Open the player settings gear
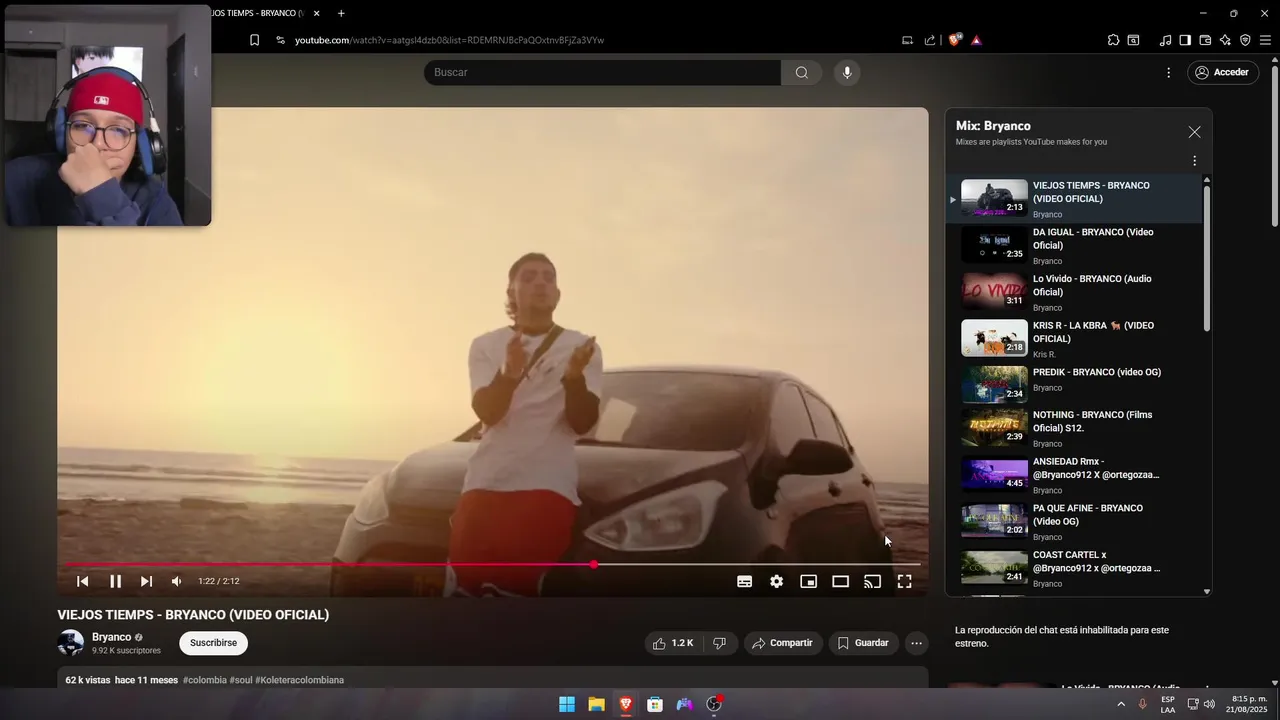 click(x=776, y=581)
